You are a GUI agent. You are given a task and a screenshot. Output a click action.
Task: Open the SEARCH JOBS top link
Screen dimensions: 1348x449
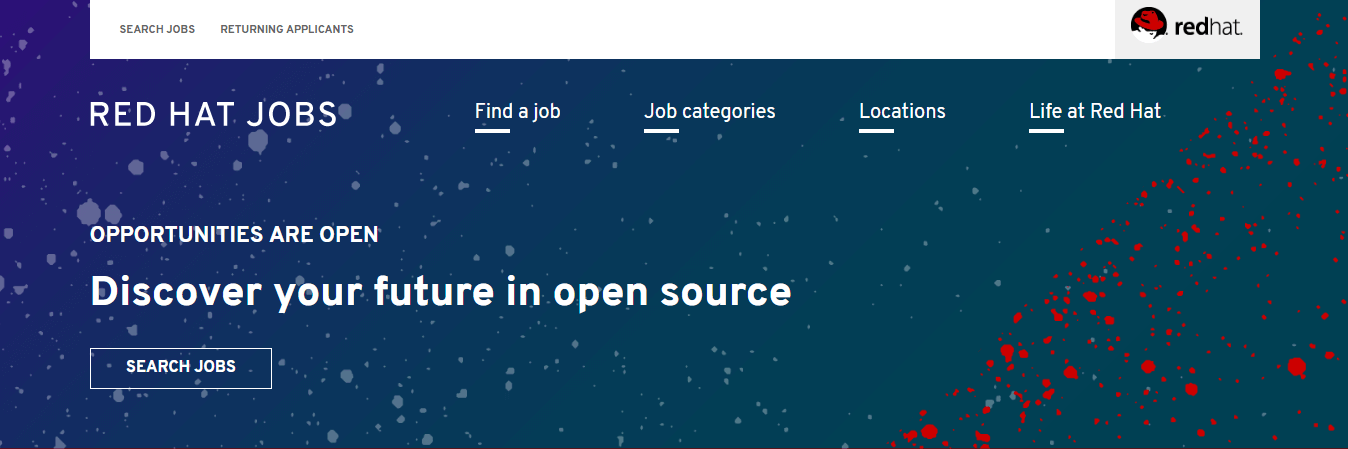(157, 29)
